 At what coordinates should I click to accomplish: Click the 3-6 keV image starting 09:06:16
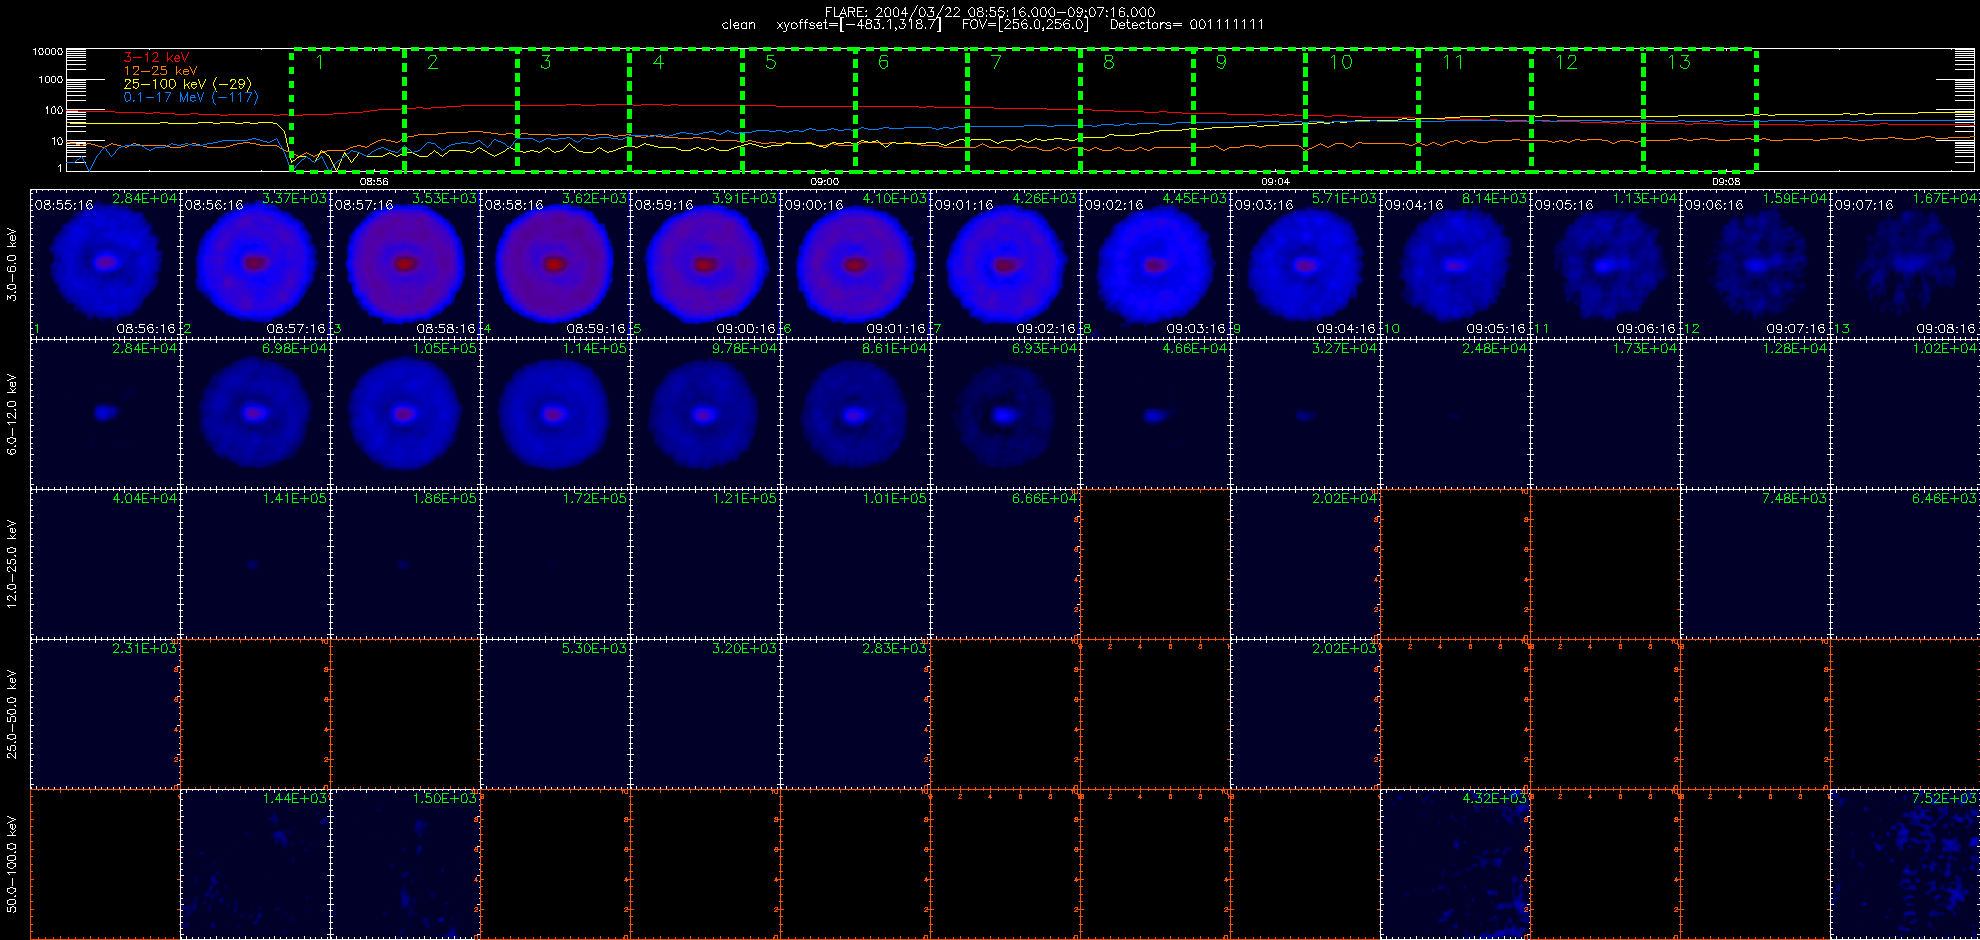1755,264
